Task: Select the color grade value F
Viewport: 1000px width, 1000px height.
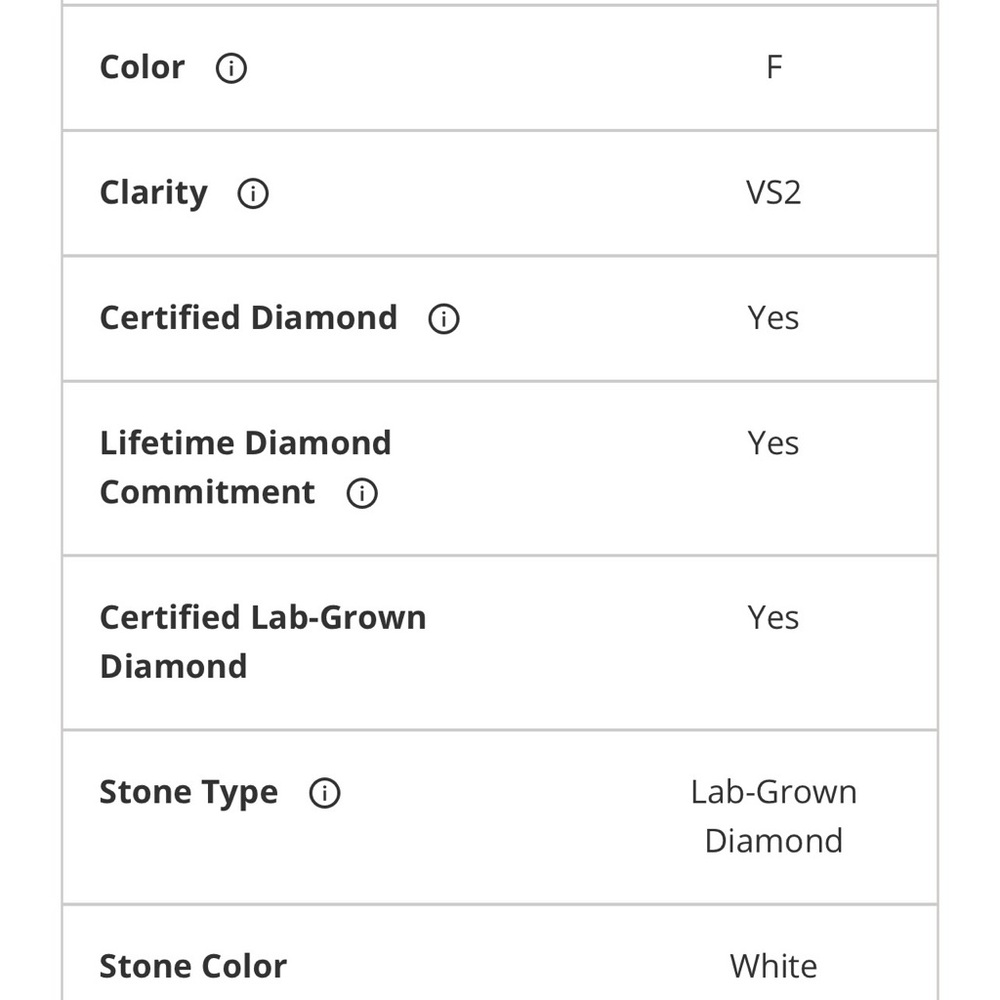Action: pos(773,68)
